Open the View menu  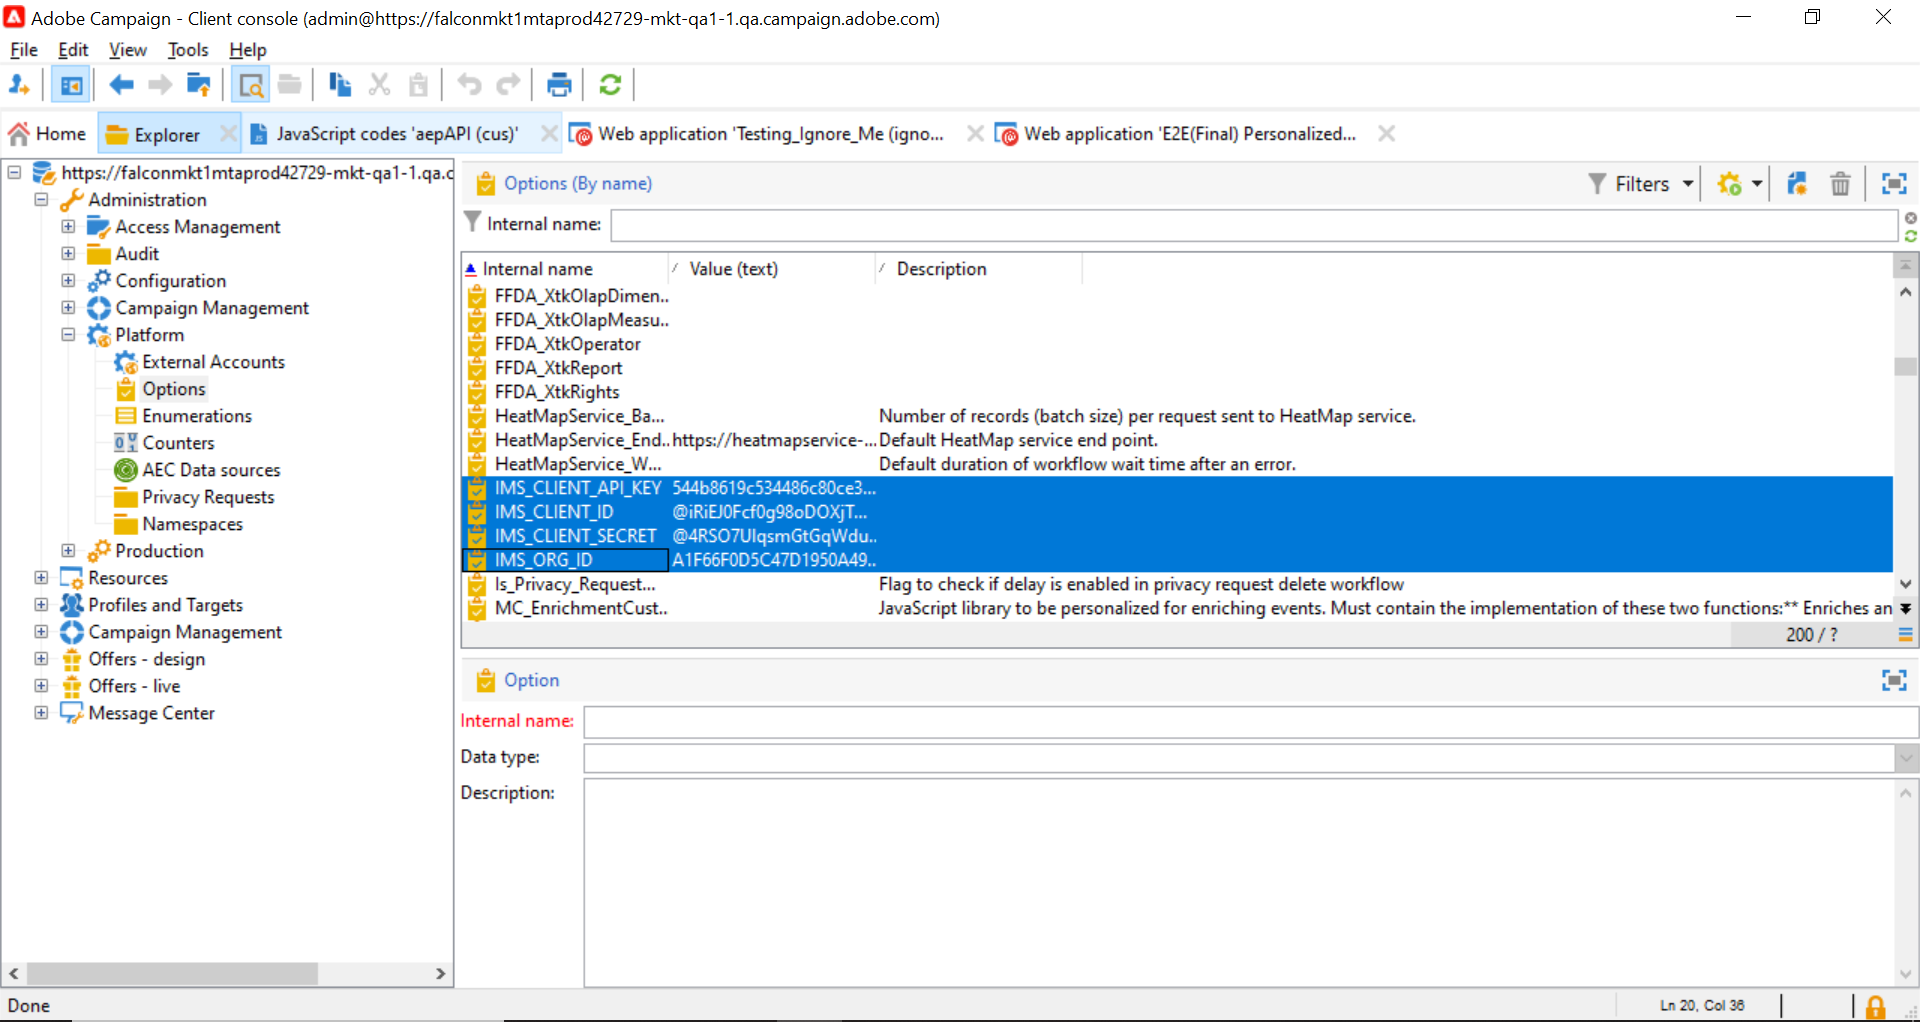click(x=128, y=50)
